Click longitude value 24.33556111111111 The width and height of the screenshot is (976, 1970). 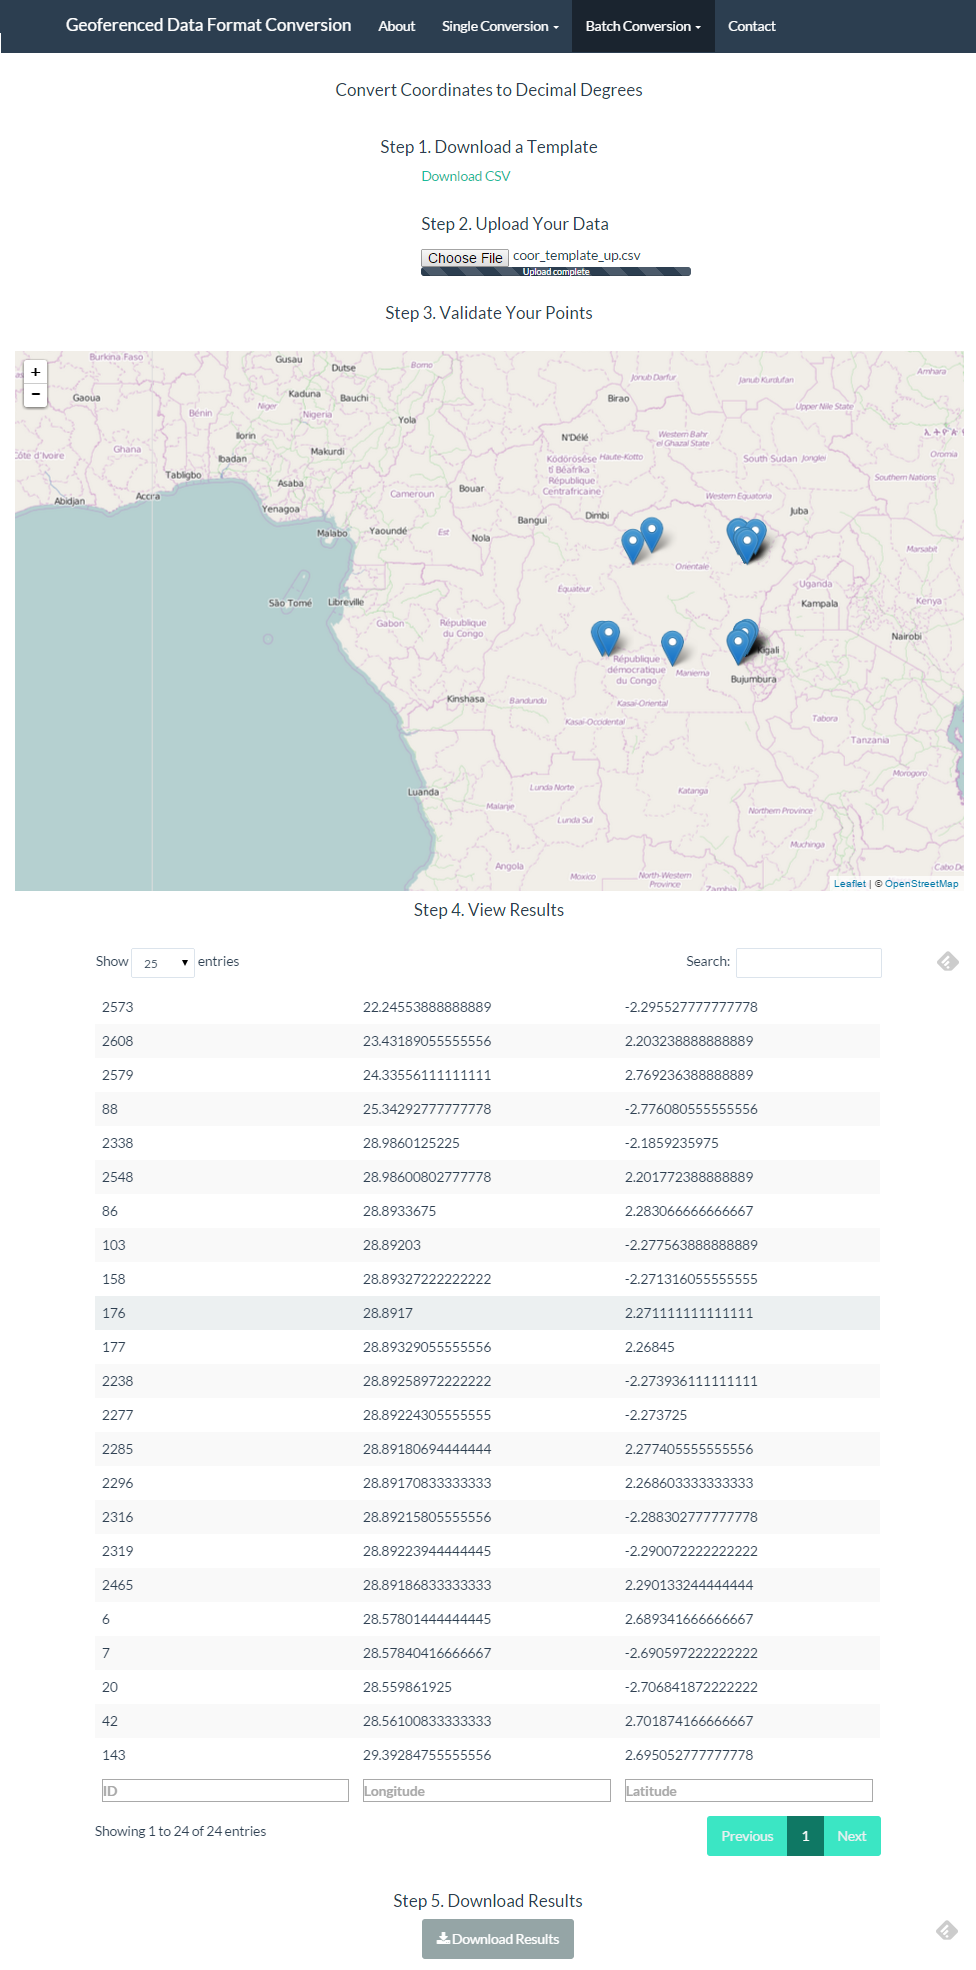click(427, 1075)
